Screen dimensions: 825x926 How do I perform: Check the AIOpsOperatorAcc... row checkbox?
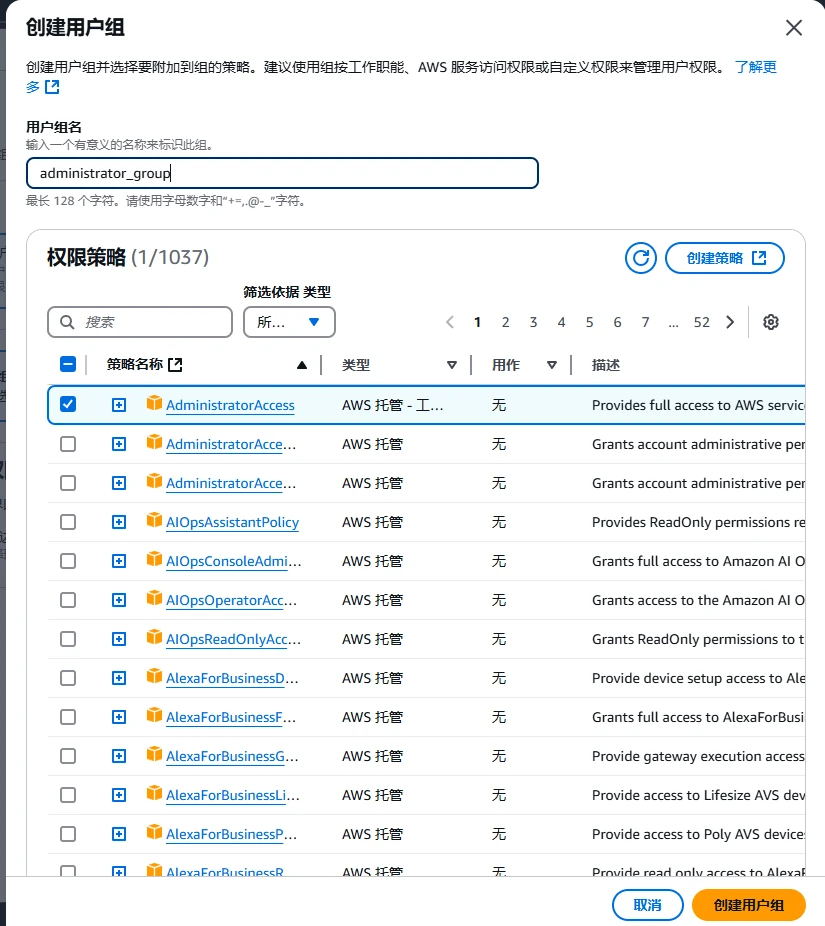click(68, 600)
